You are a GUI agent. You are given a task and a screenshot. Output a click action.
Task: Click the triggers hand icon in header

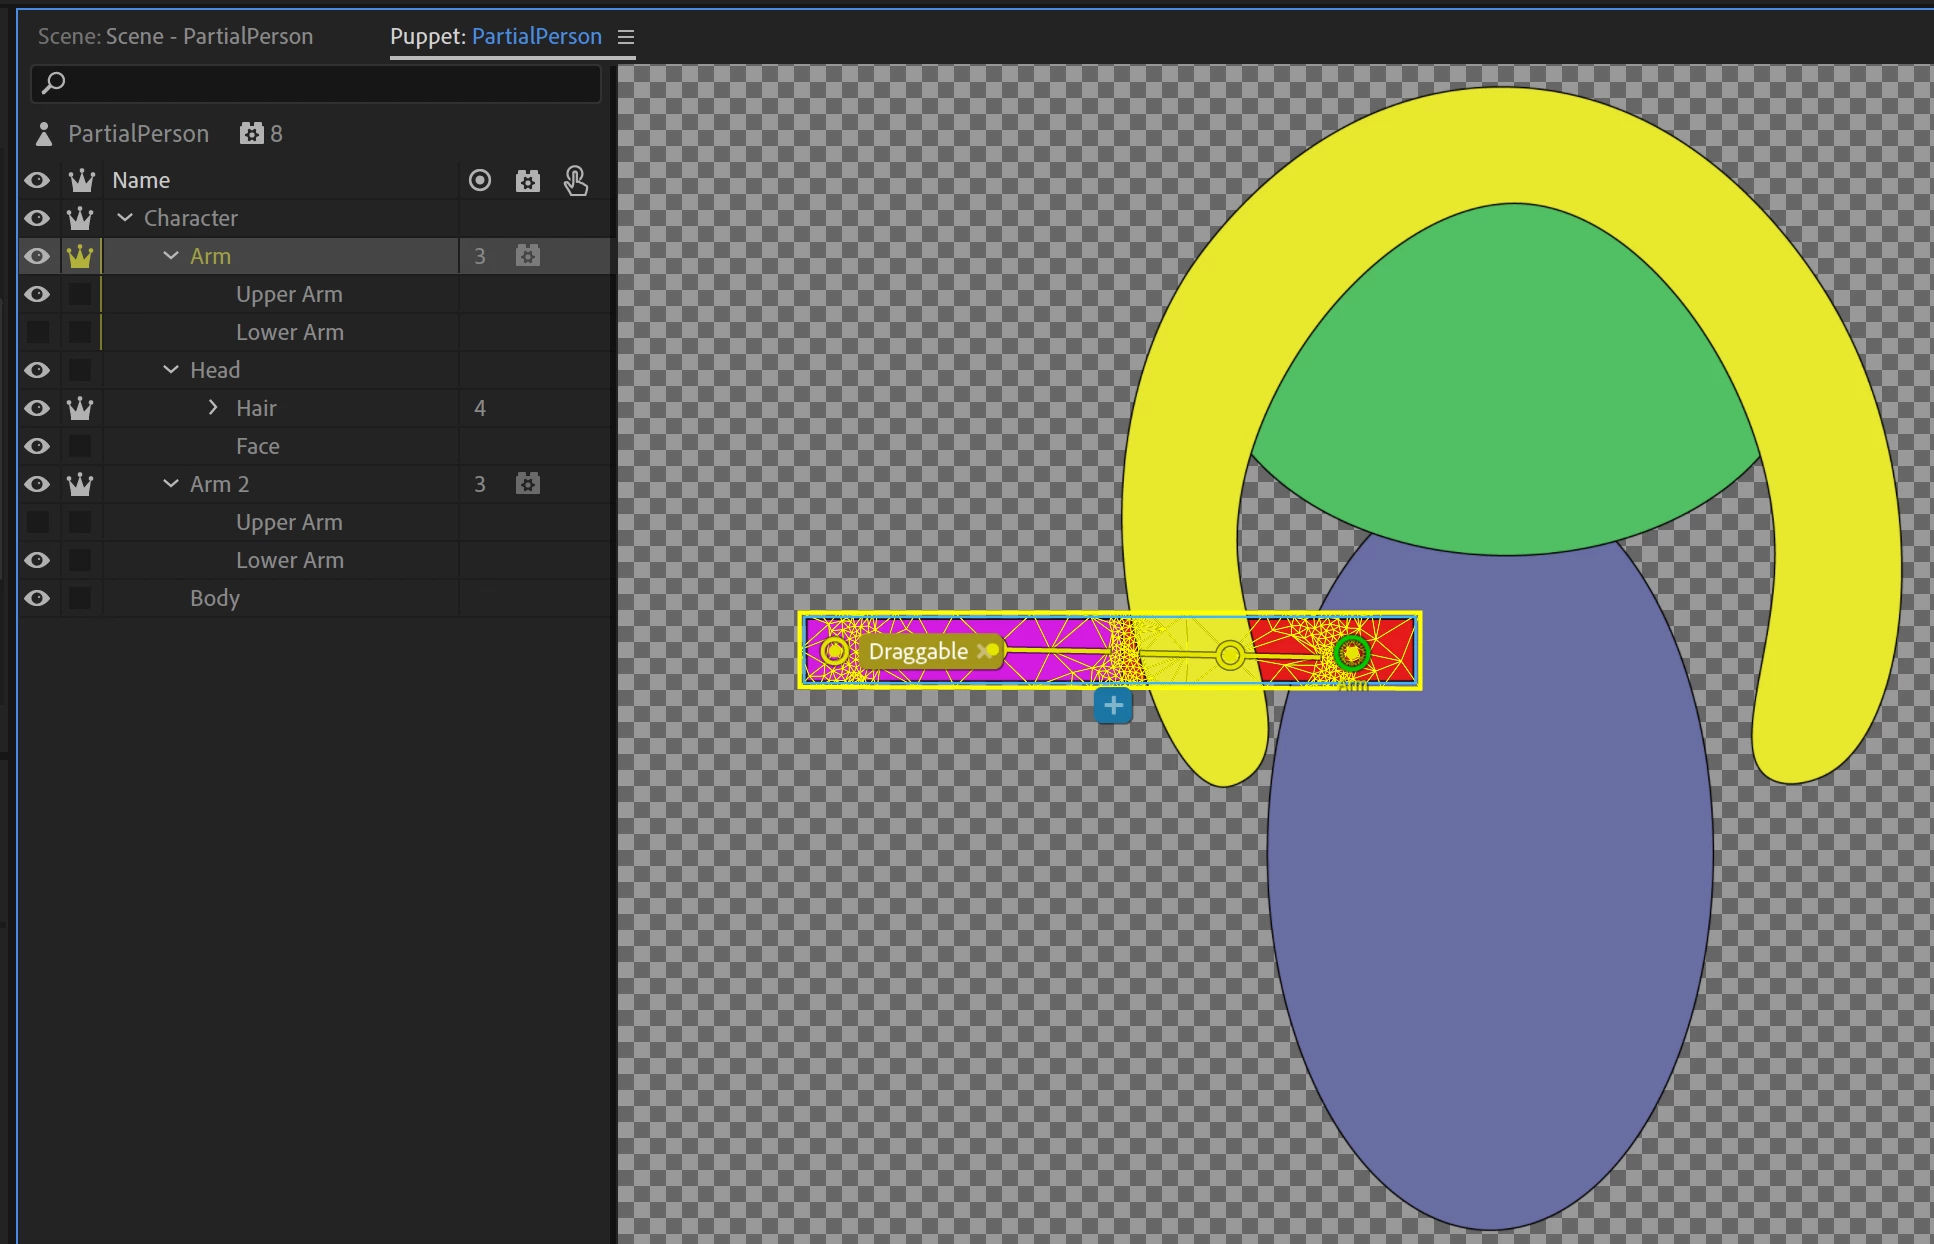(575, 180)
